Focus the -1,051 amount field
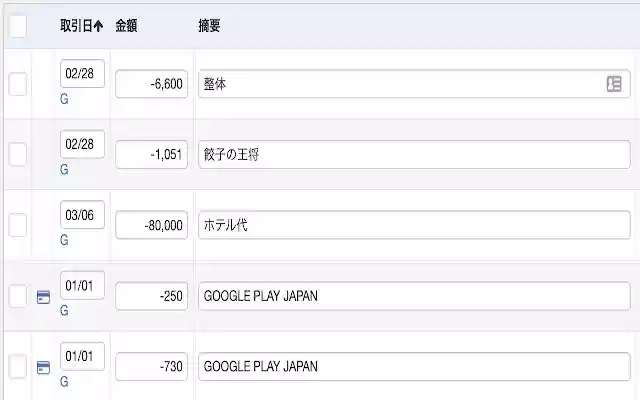640x400 pixels. coord(151,154)
